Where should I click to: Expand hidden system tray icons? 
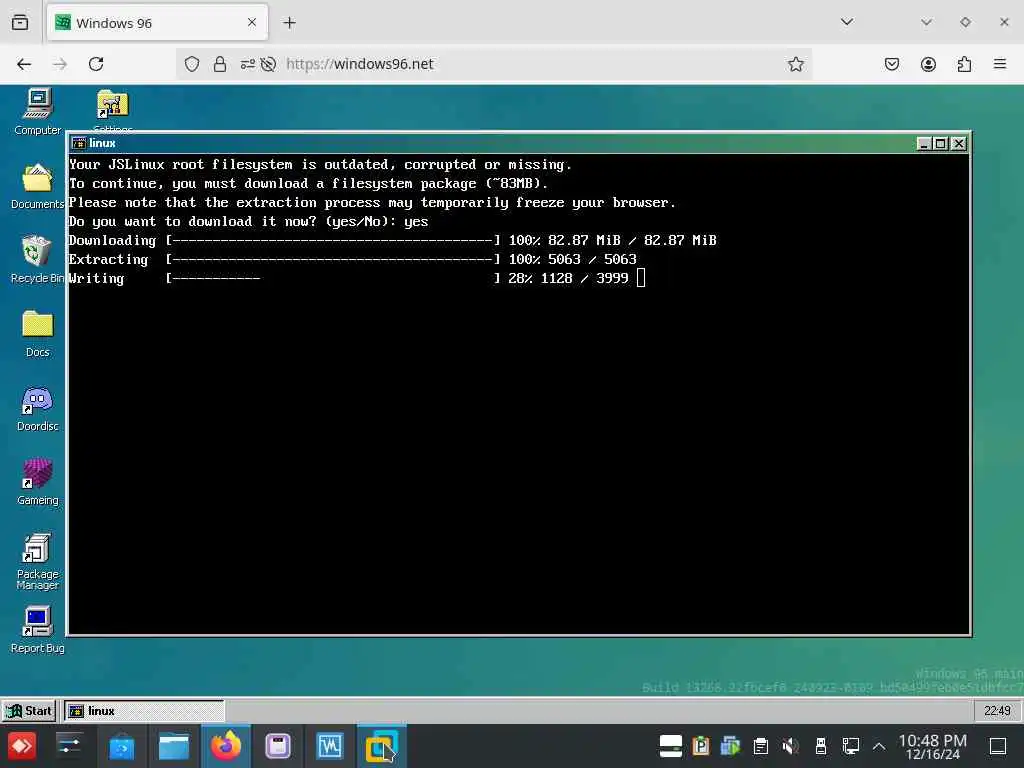879,746
